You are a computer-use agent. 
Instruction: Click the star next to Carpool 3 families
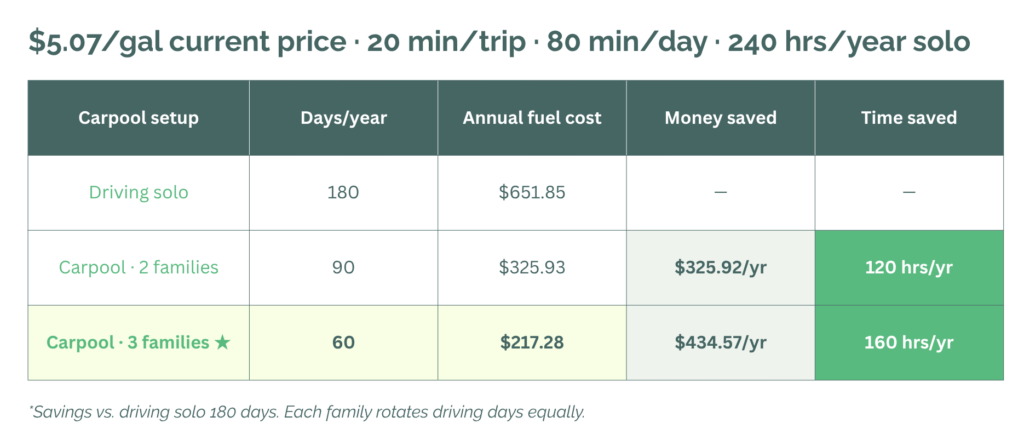222,343
